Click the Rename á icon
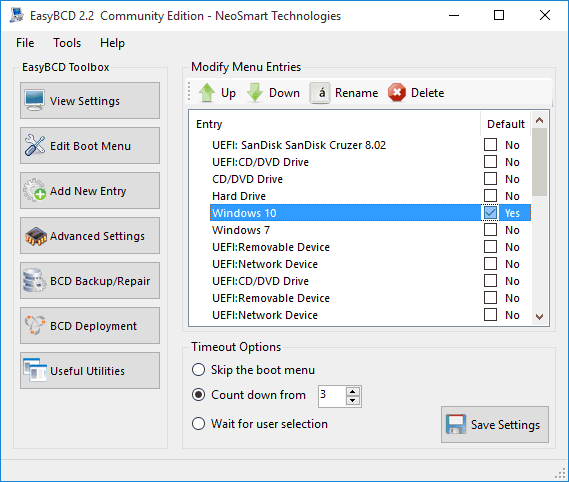Image resolution: width=569 pixels, height=482 pixels. [x=320, y=93]
